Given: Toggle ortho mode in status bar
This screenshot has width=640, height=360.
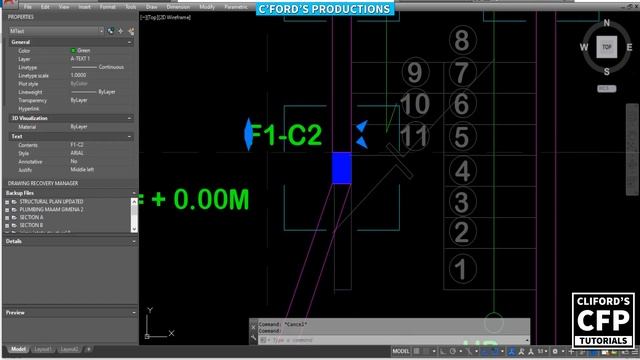Looking at the screenshot, I should coord(443,351).
